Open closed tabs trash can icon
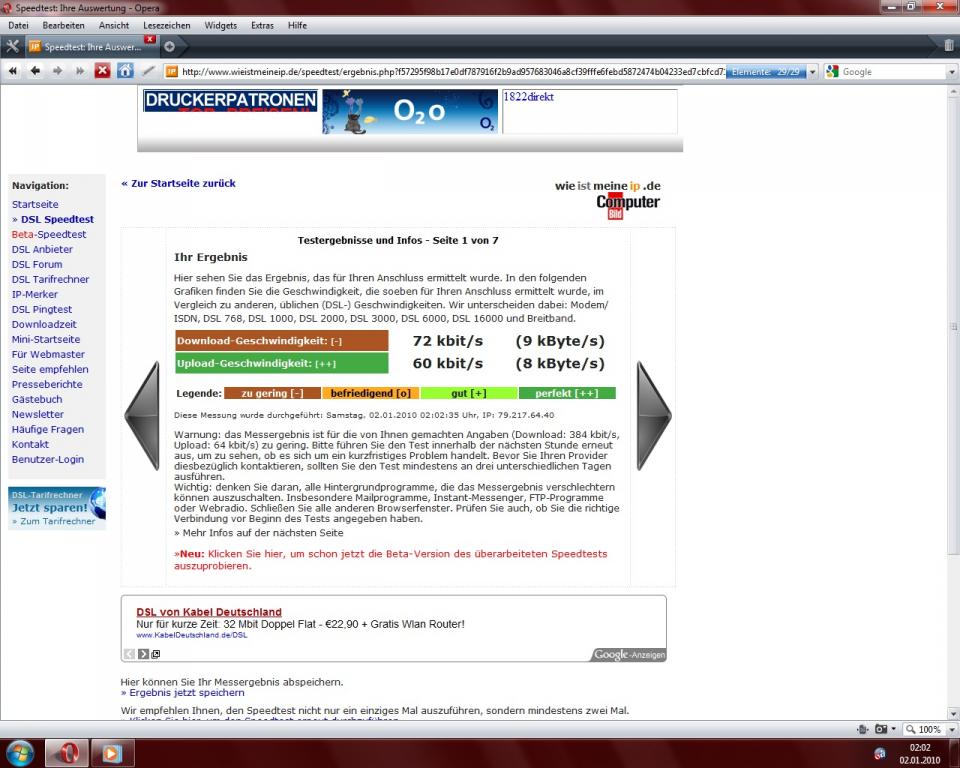Screen dimensions: 960x768 point(948,46)
